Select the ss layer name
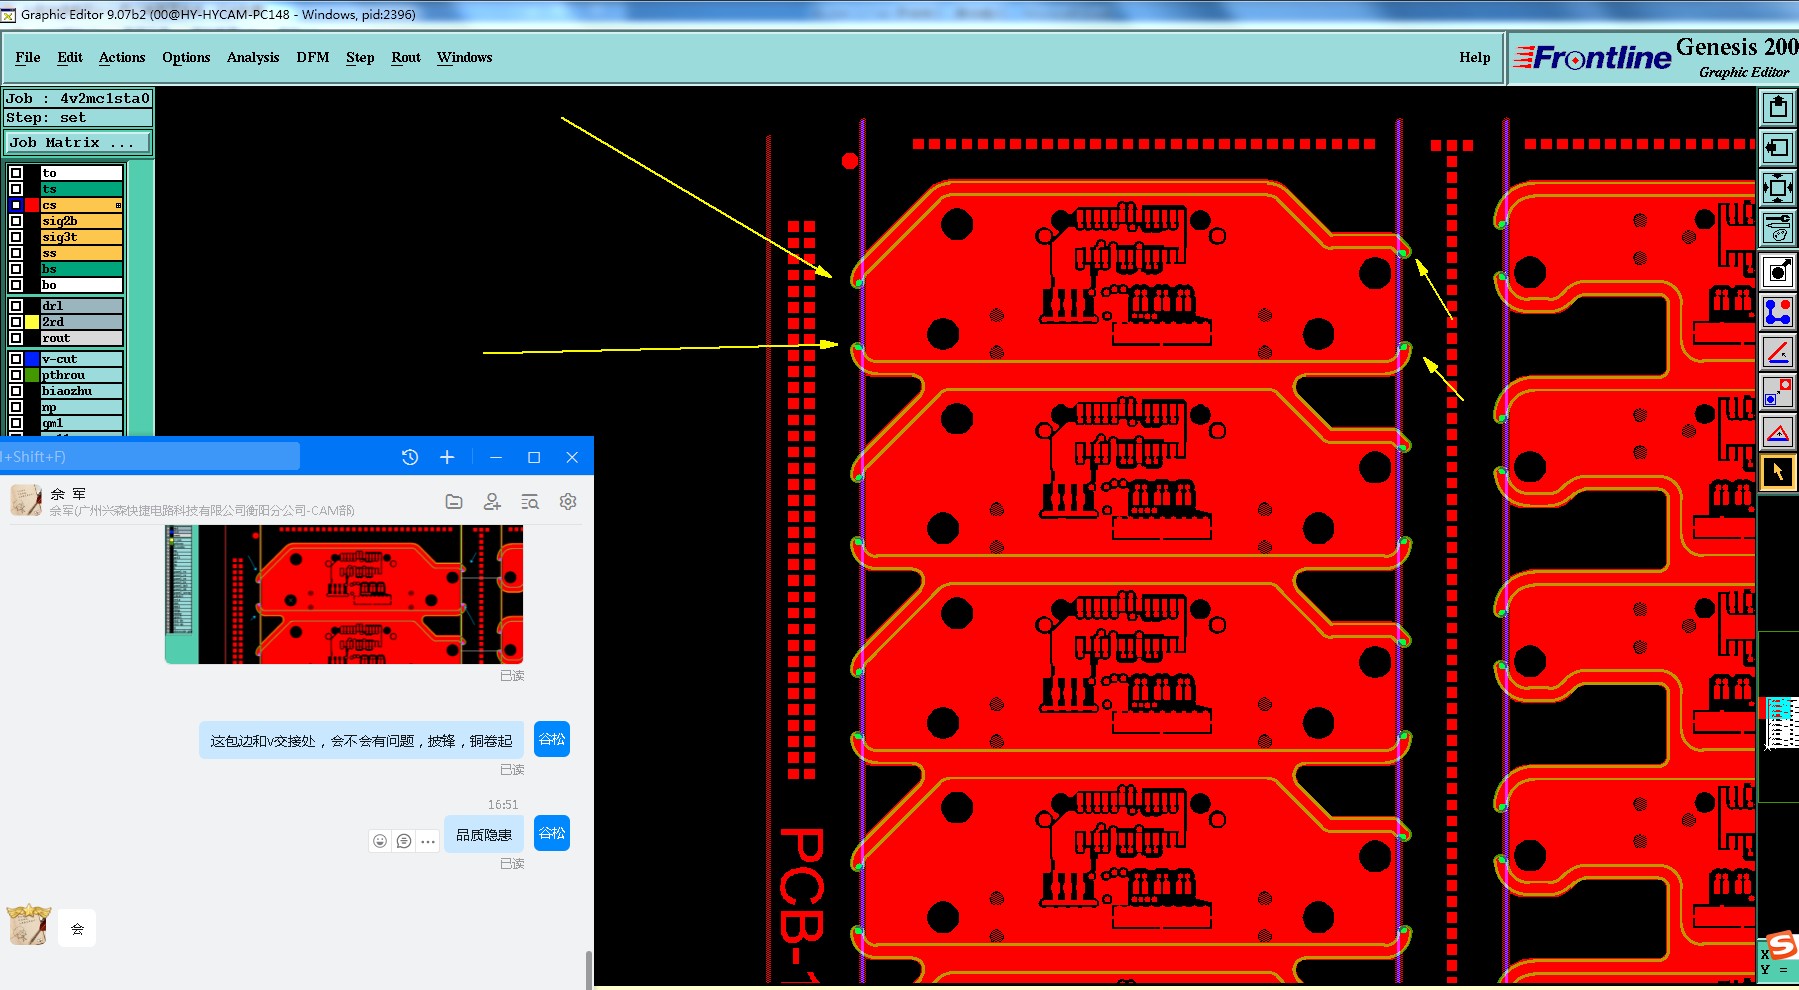1799x990 pixels. [82, 253]
